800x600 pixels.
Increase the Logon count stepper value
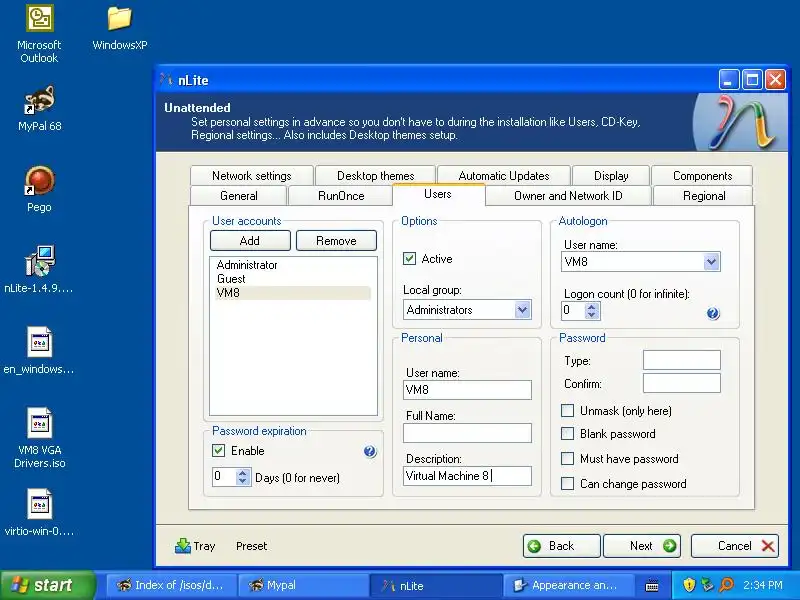click(x=592, y=307)
